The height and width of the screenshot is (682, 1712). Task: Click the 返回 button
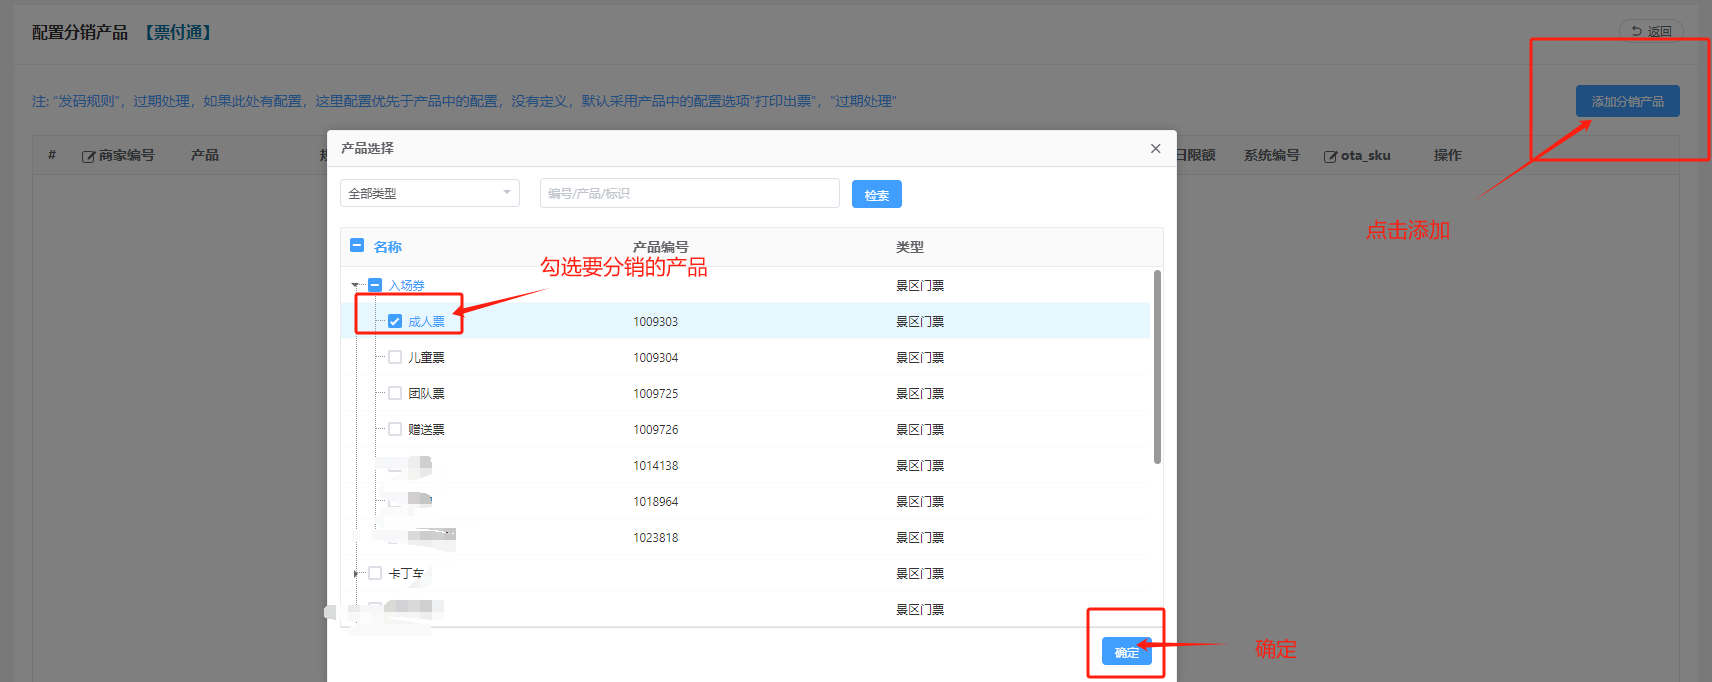[1651, 31]
